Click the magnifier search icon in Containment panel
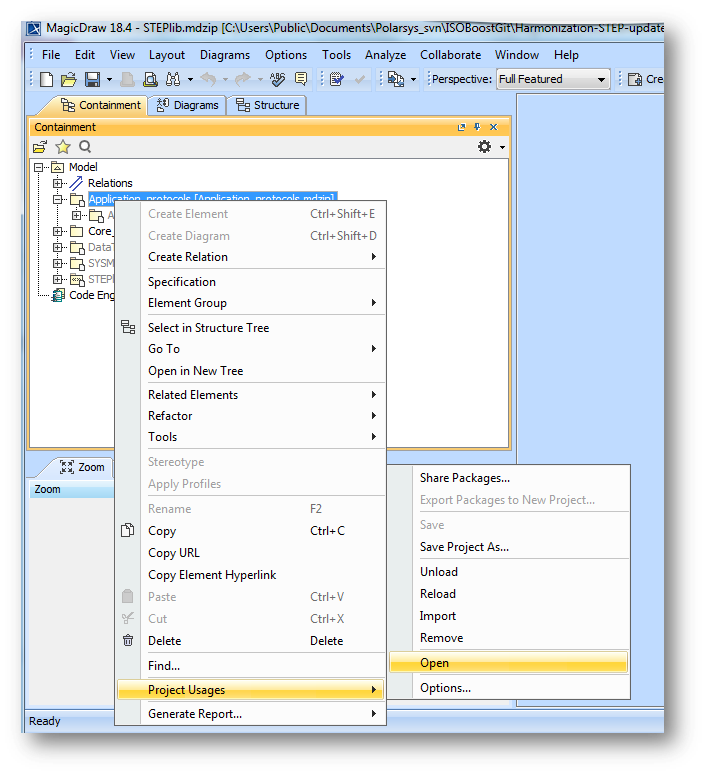The image size is (706, 775). coord(85,147)
